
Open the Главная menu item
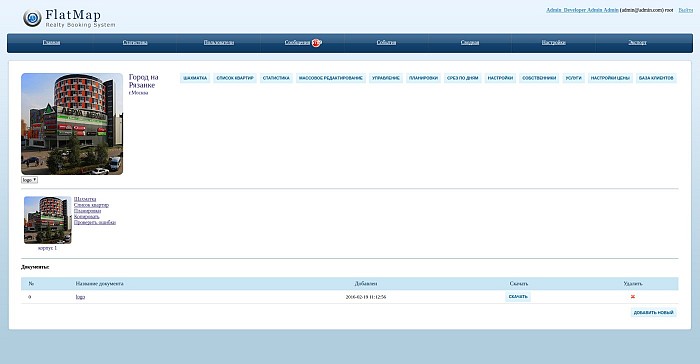pyautogui.click(x=51, y=42)
